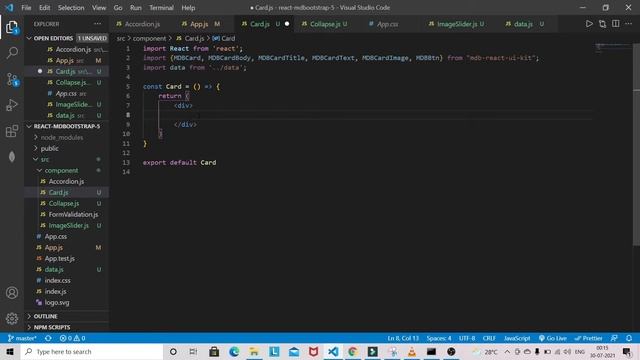The width and height of the screenshot is (640, 360).
Task: Open the Edit menu
Action: (44, 8)
